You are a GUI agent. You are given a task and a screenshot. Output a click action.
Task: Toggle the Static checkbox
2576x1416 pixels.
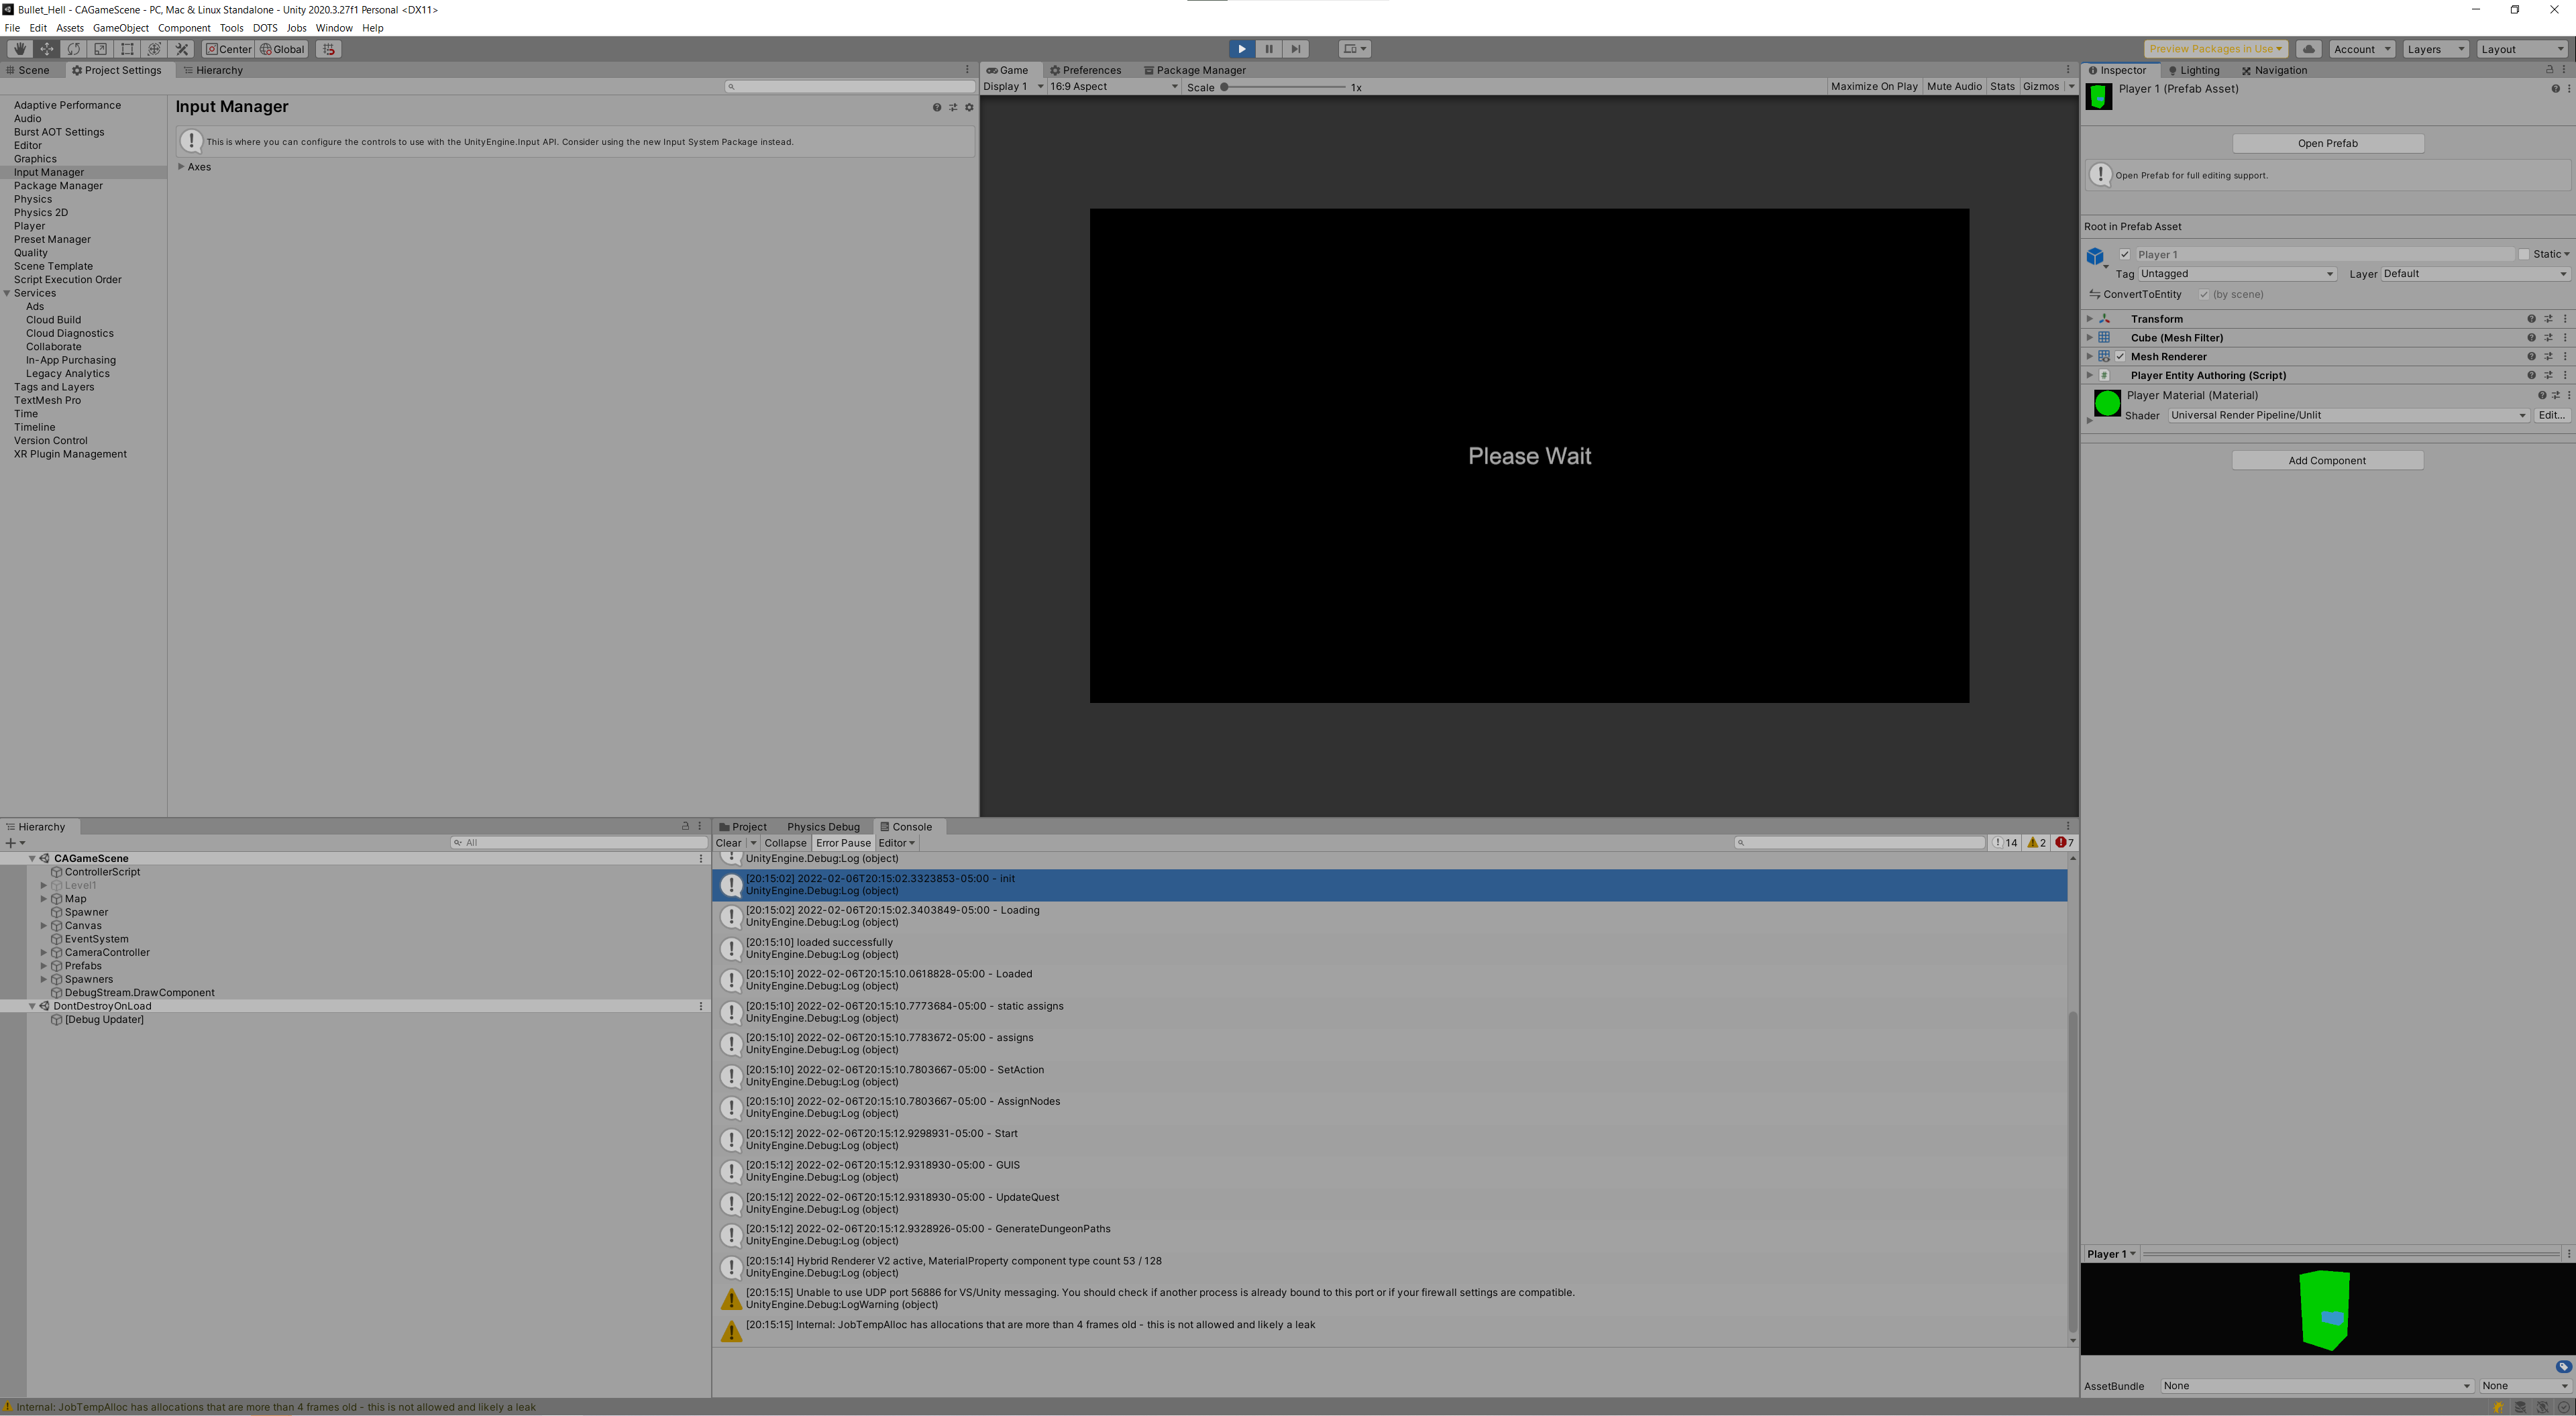point(2523,255)
